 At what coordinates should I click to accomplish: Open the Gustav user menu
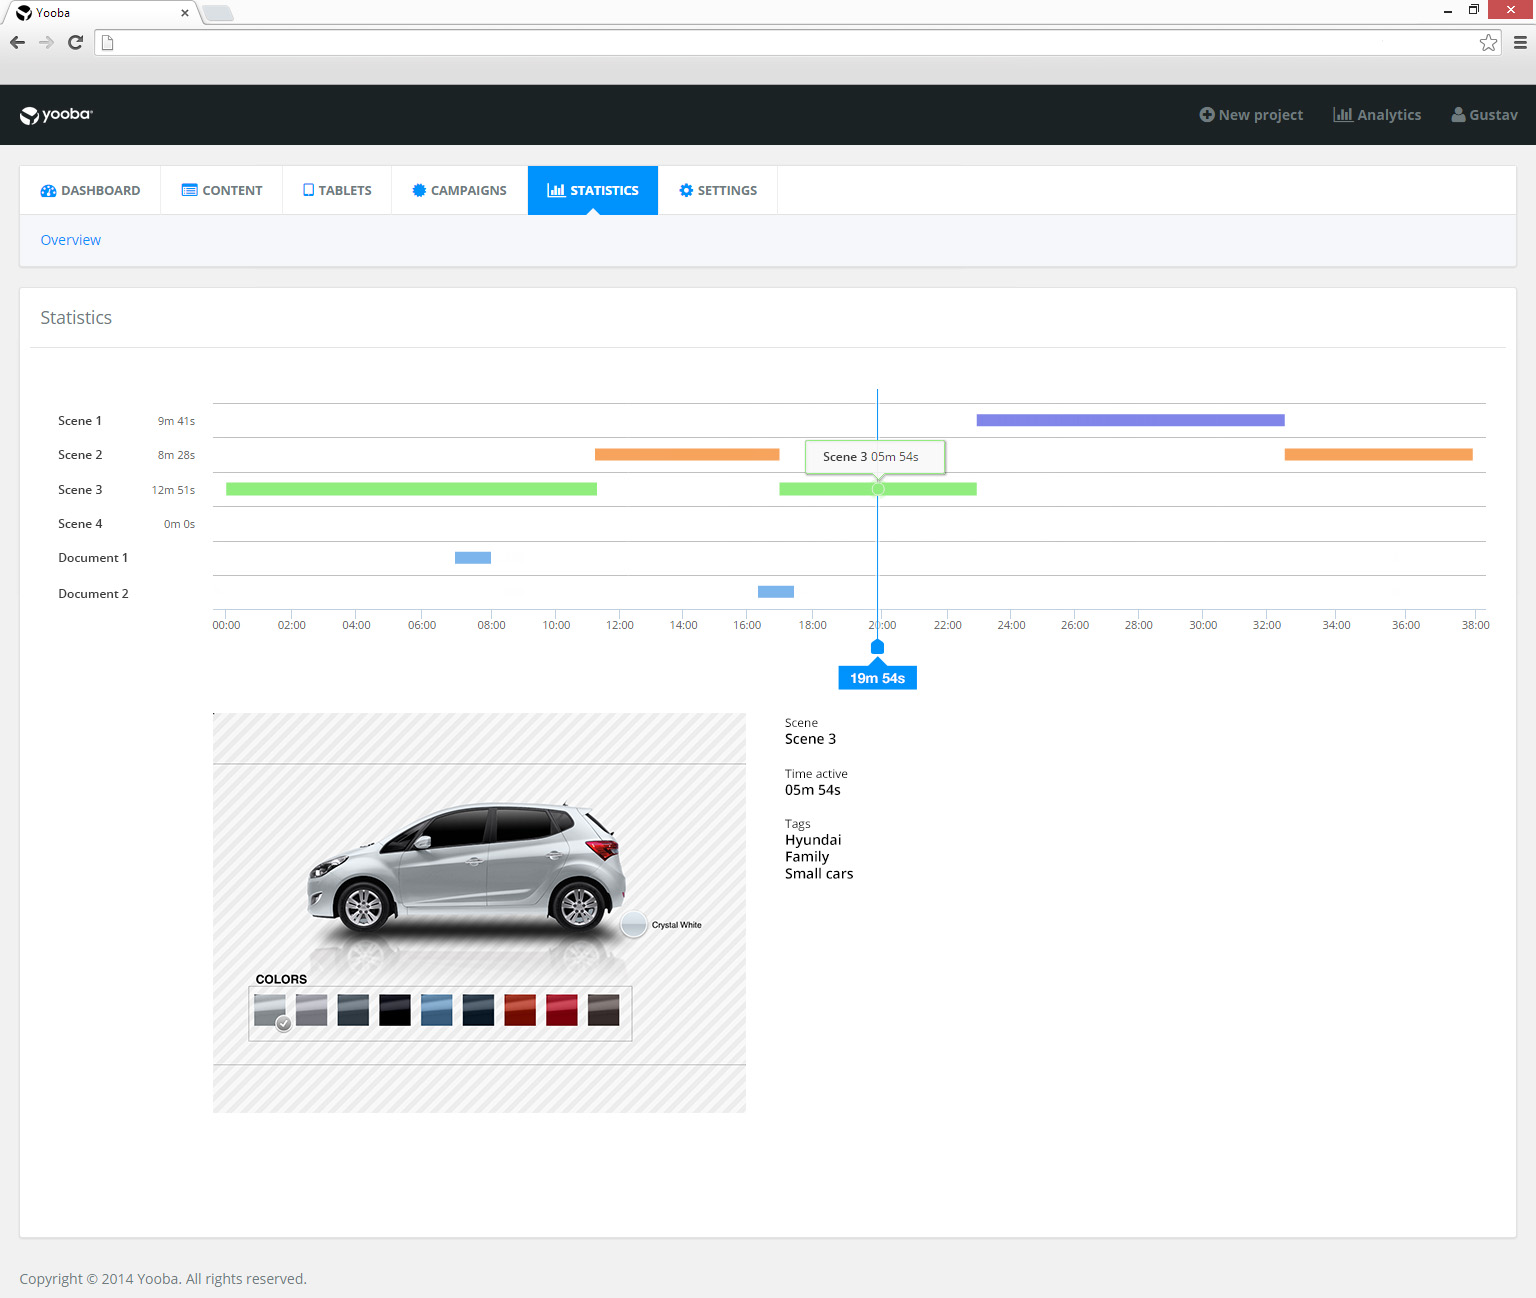1485,115
